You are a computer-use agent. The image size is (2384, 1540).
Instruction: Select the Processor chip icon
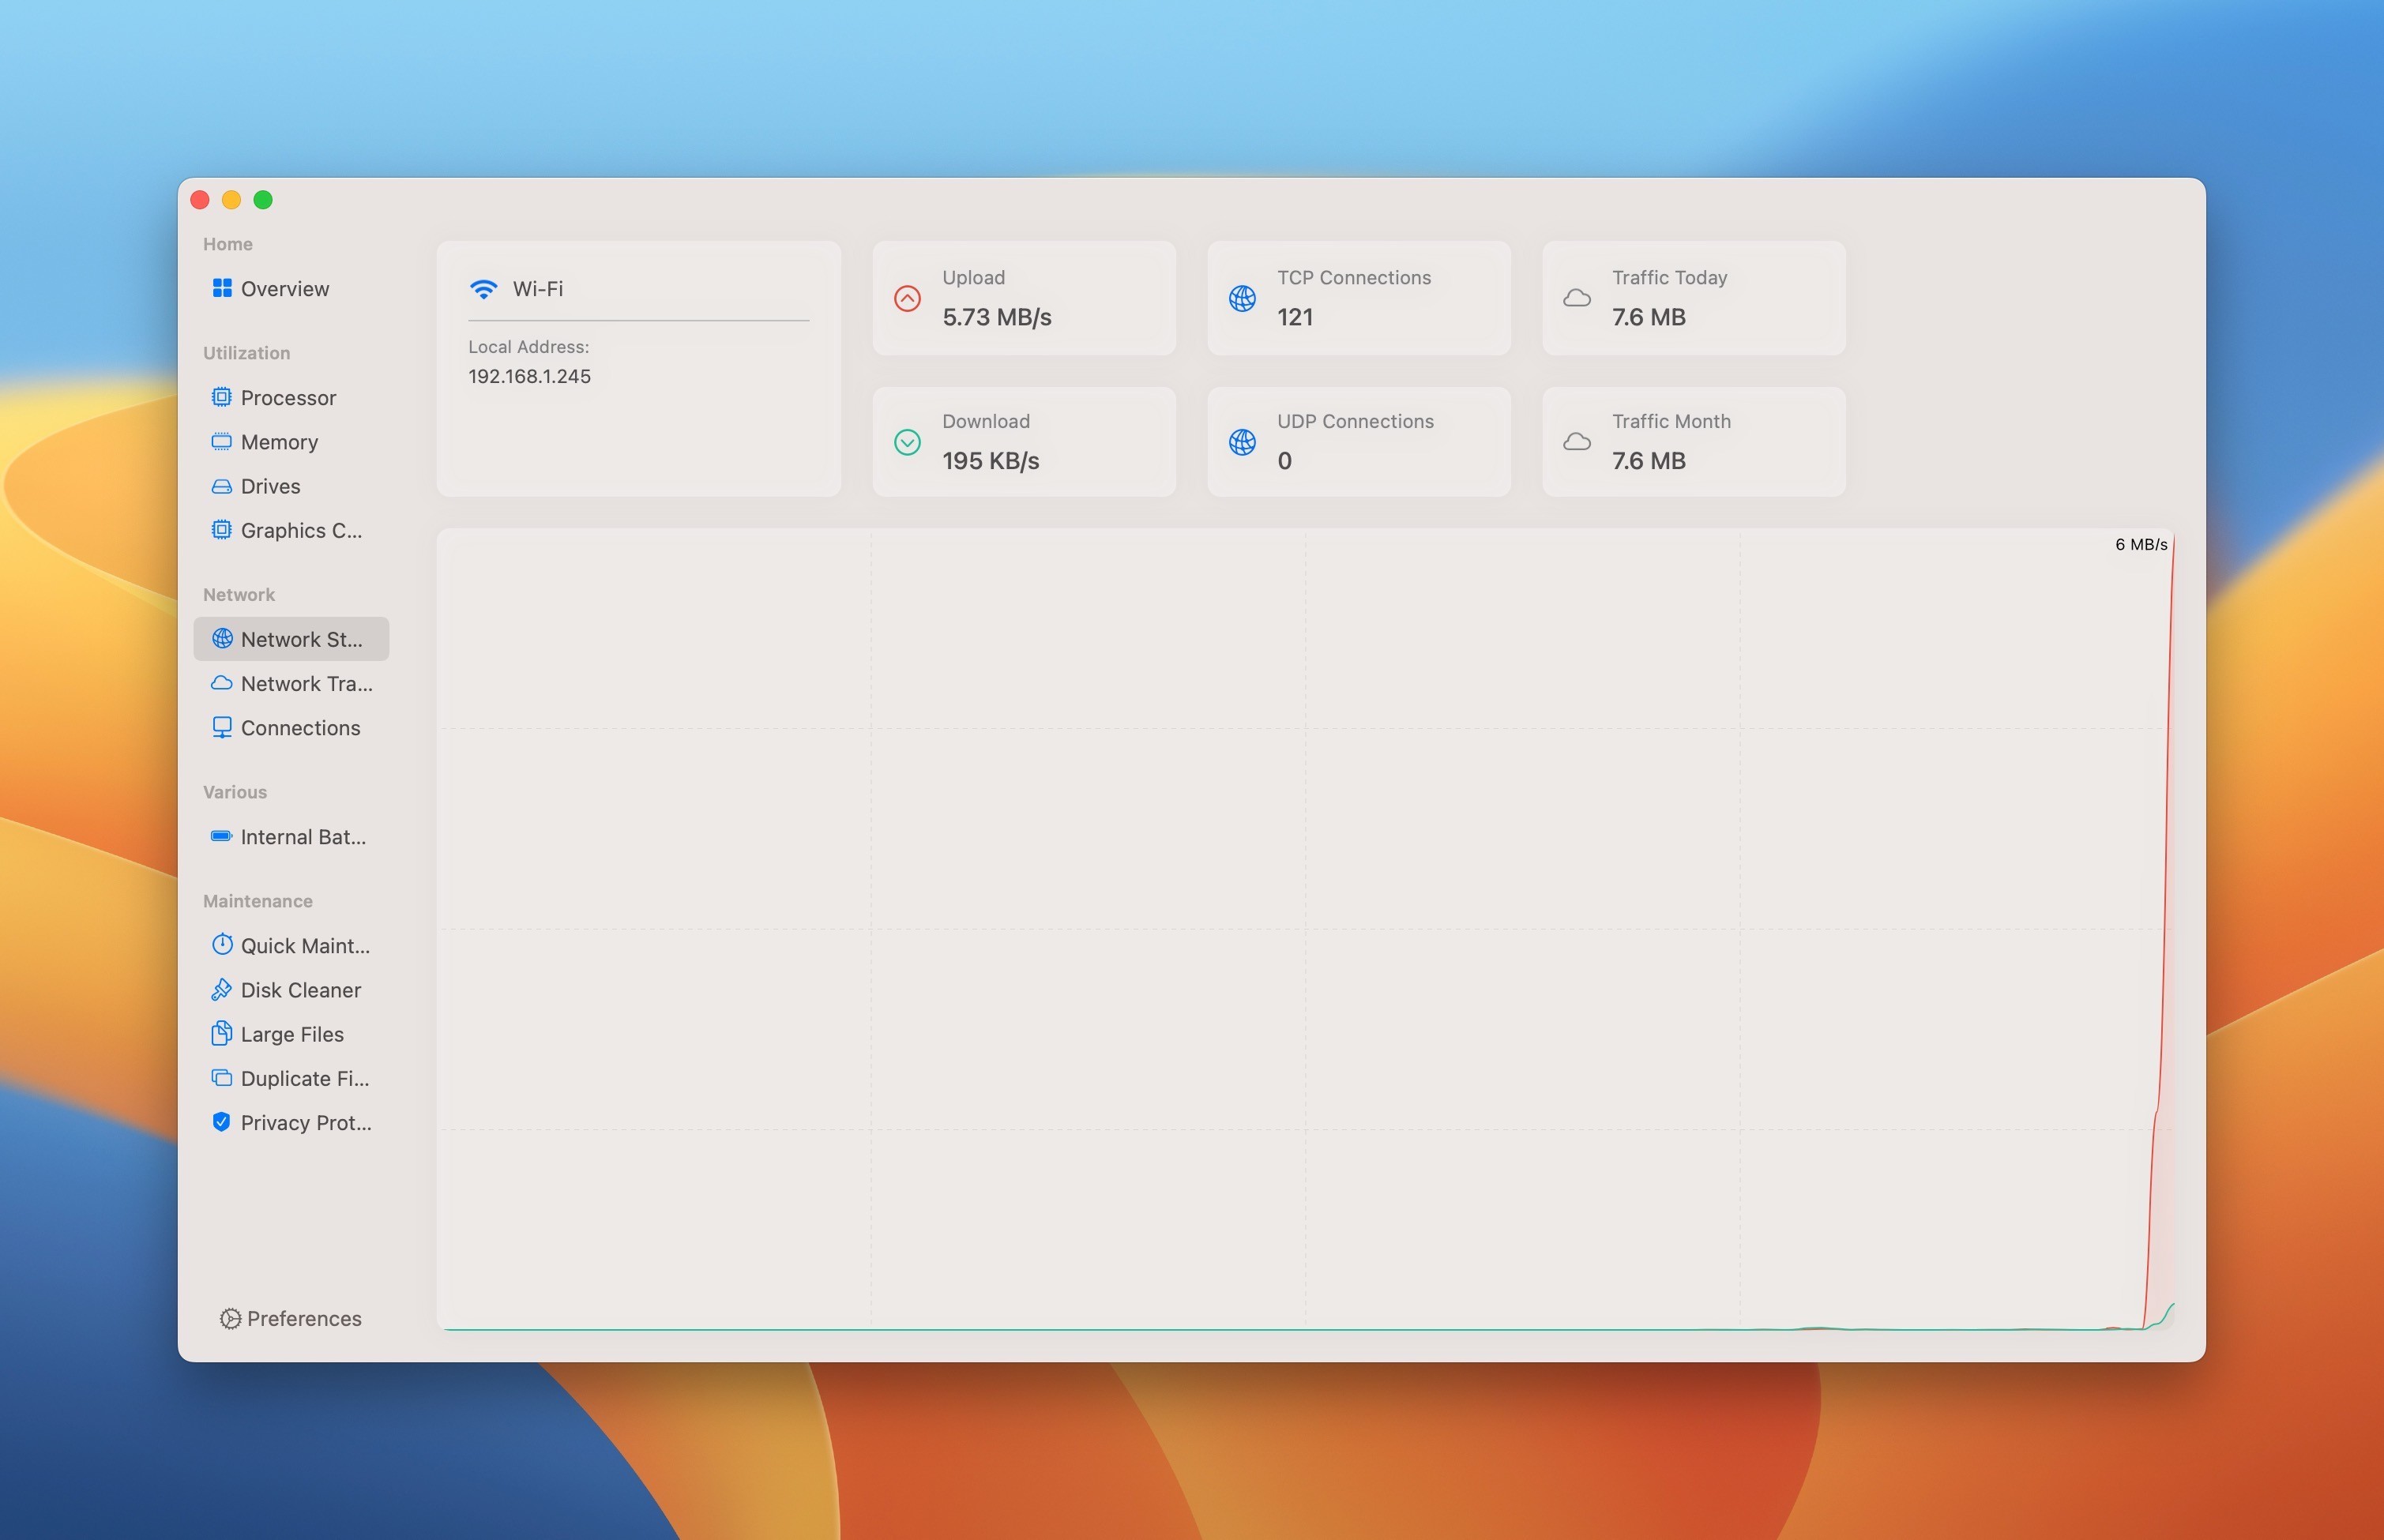pyautogui.click(x=222, y=397)
